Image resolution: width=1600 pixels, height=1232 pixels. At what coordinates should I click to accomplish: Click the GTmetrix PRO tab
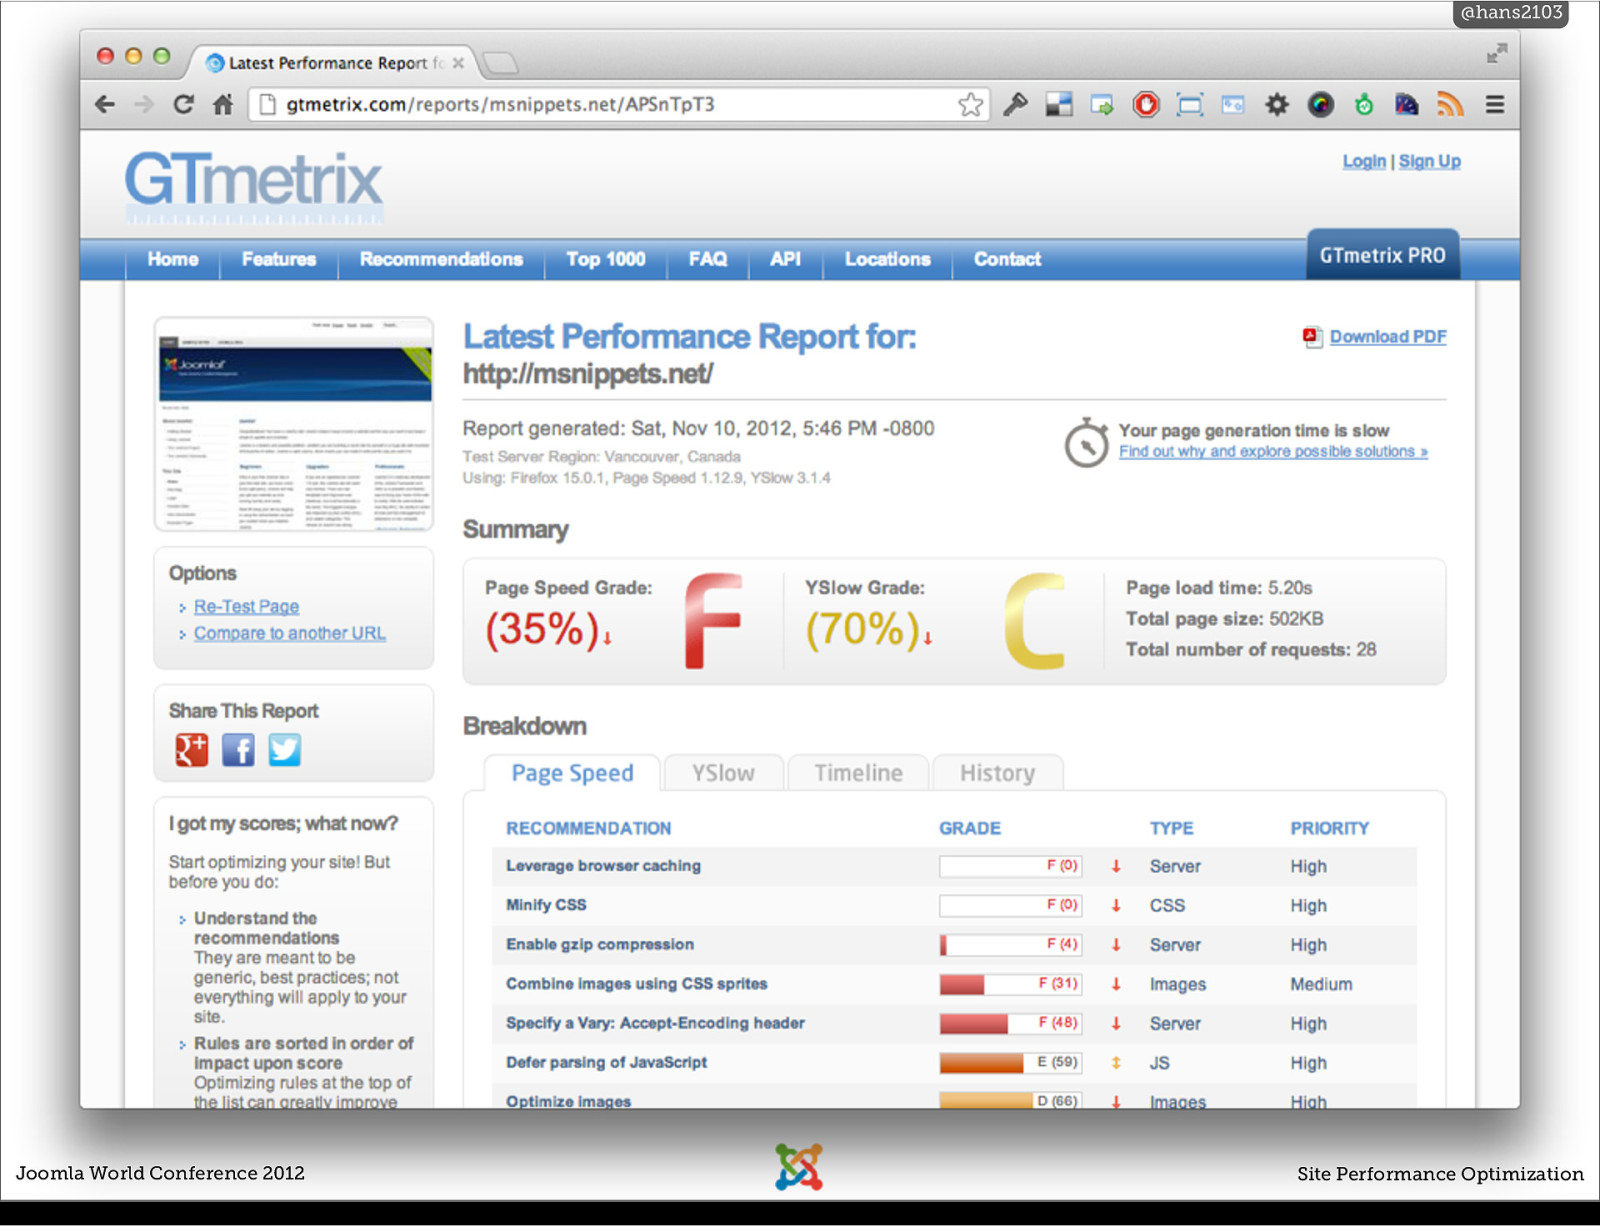(x=1383, y=255)
